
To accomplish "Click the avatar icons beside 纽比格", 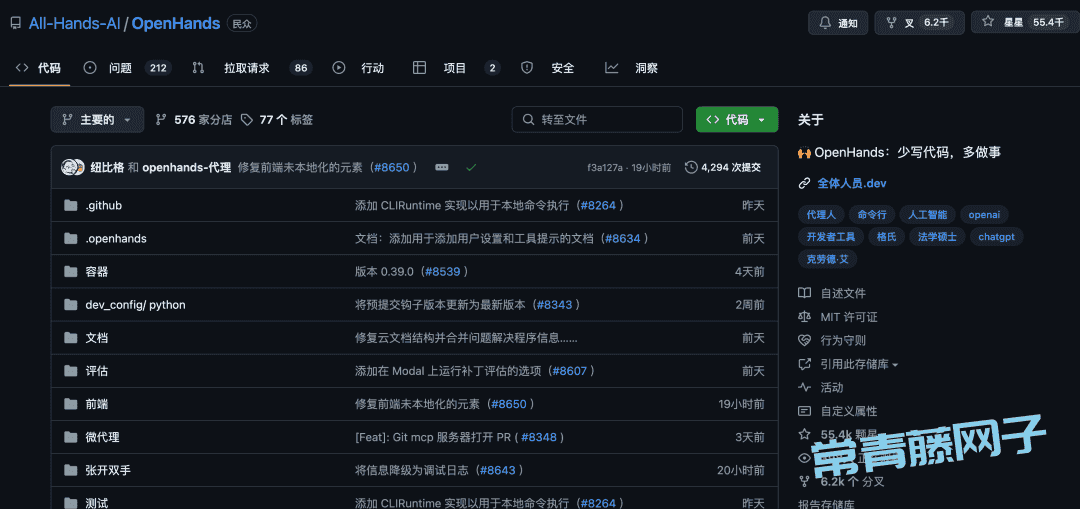I will (73, 167).
